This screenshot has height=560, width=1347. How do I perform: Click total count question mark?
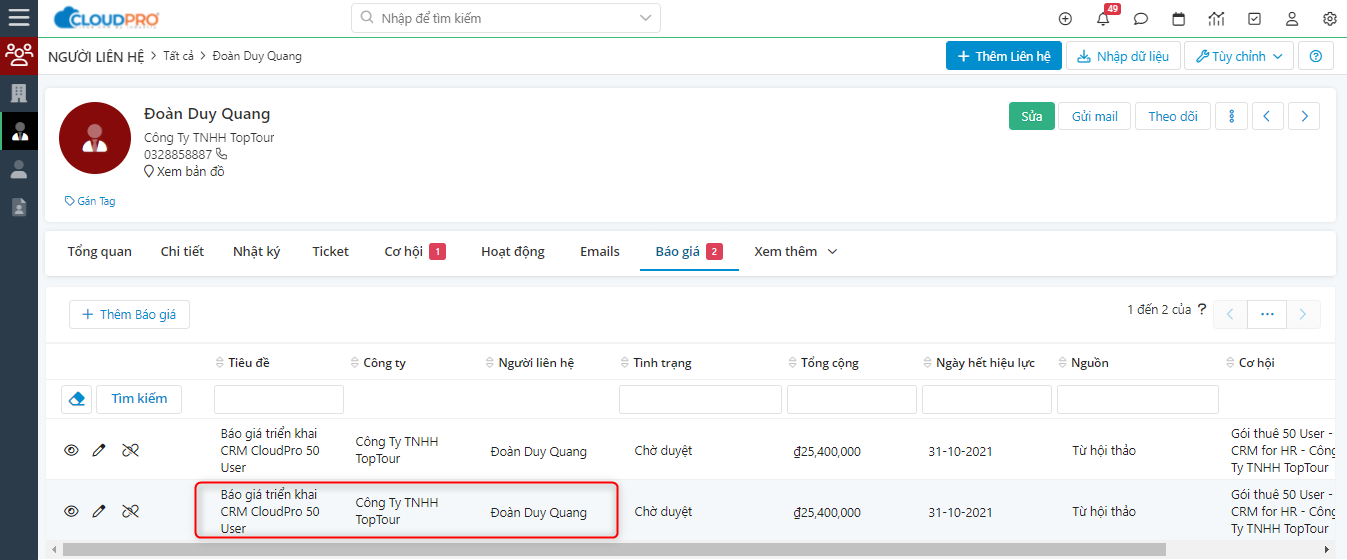(x=1201, y=310)
